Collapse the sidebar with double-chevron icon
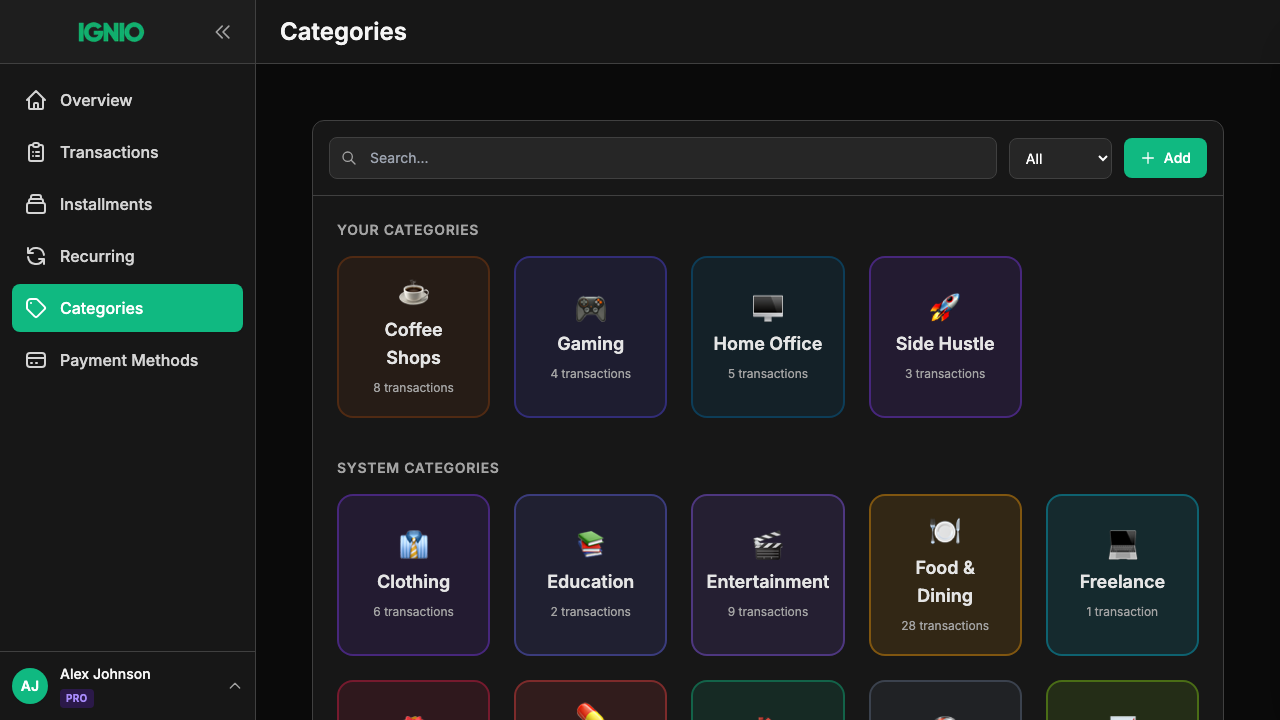This screenshot has width=1280, height=720. click(222, 32)
